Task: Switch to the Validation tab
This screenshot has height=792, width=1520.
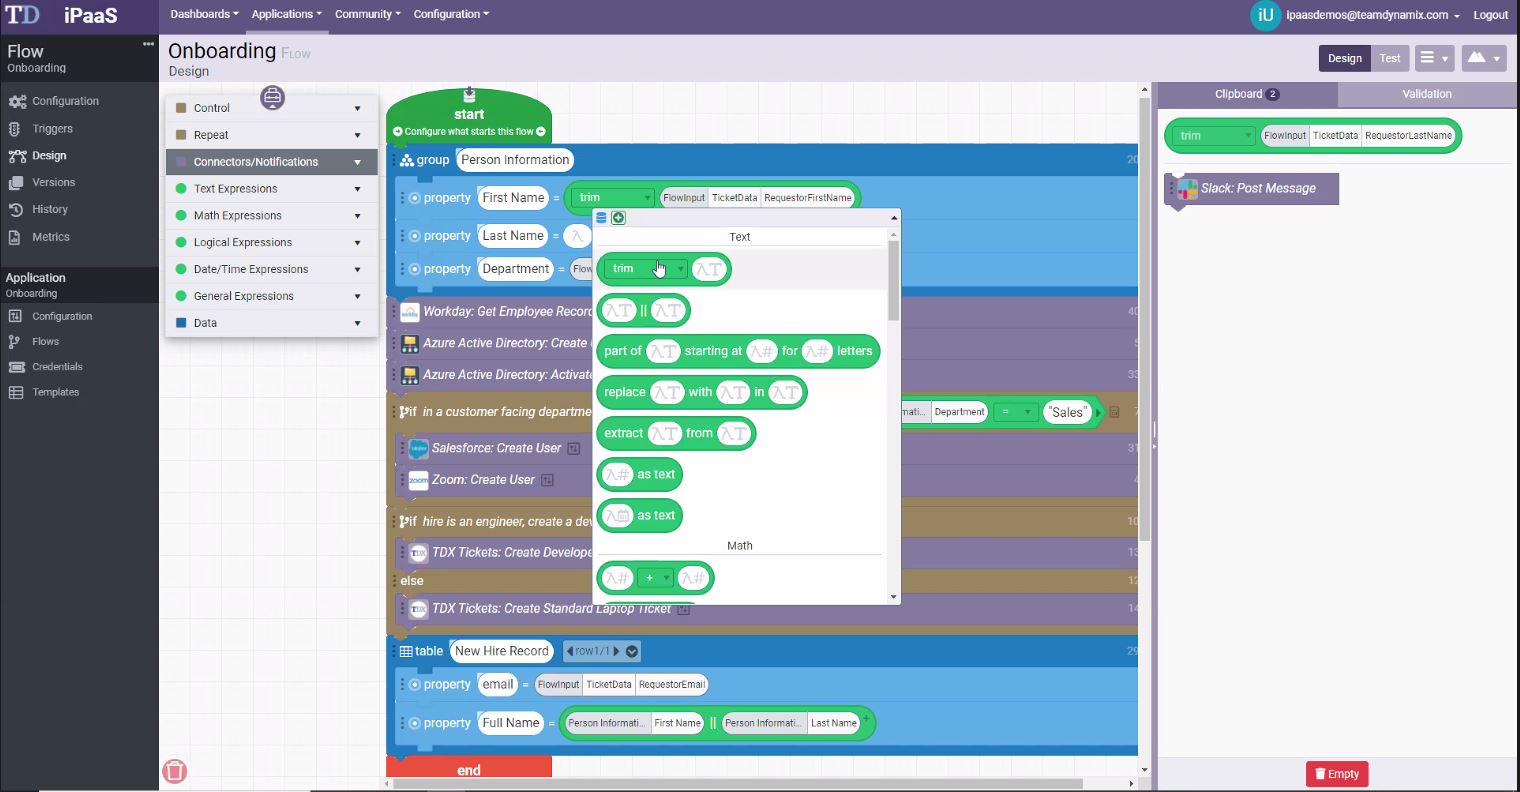Action: click(1427, 94)
